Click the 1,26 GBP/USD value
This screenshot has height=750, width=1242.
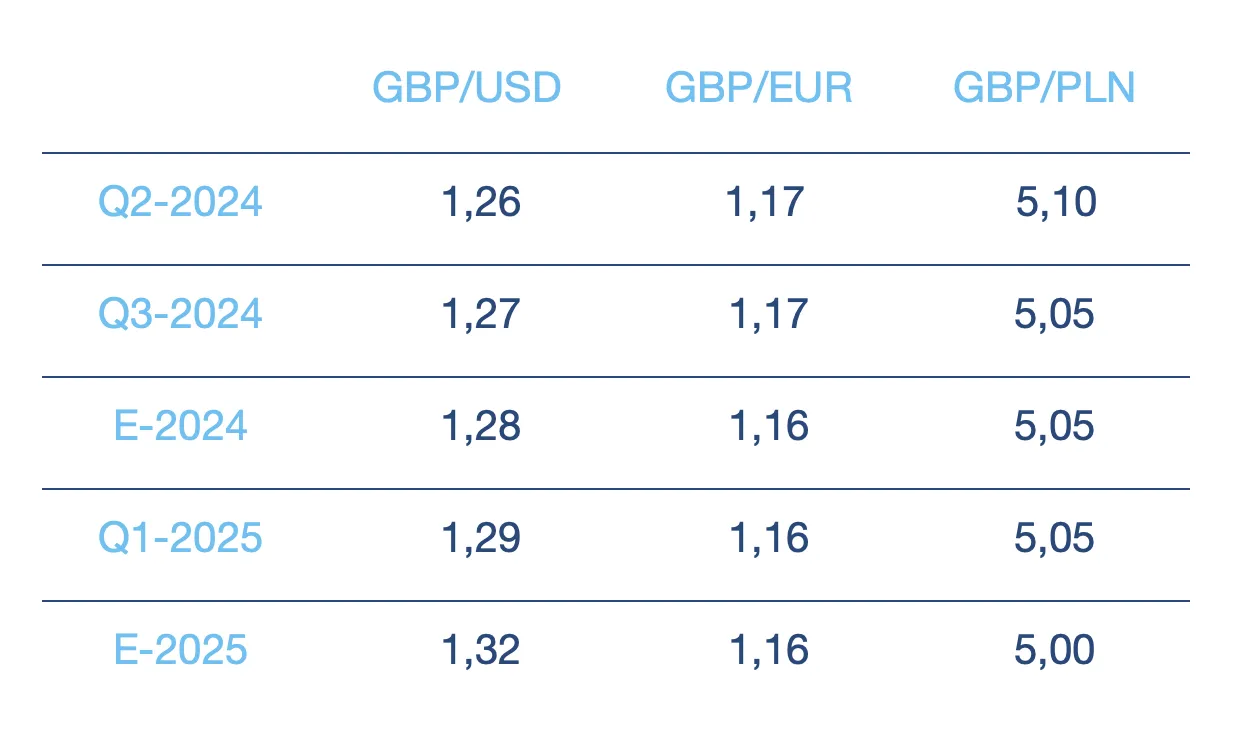point(481,203)
